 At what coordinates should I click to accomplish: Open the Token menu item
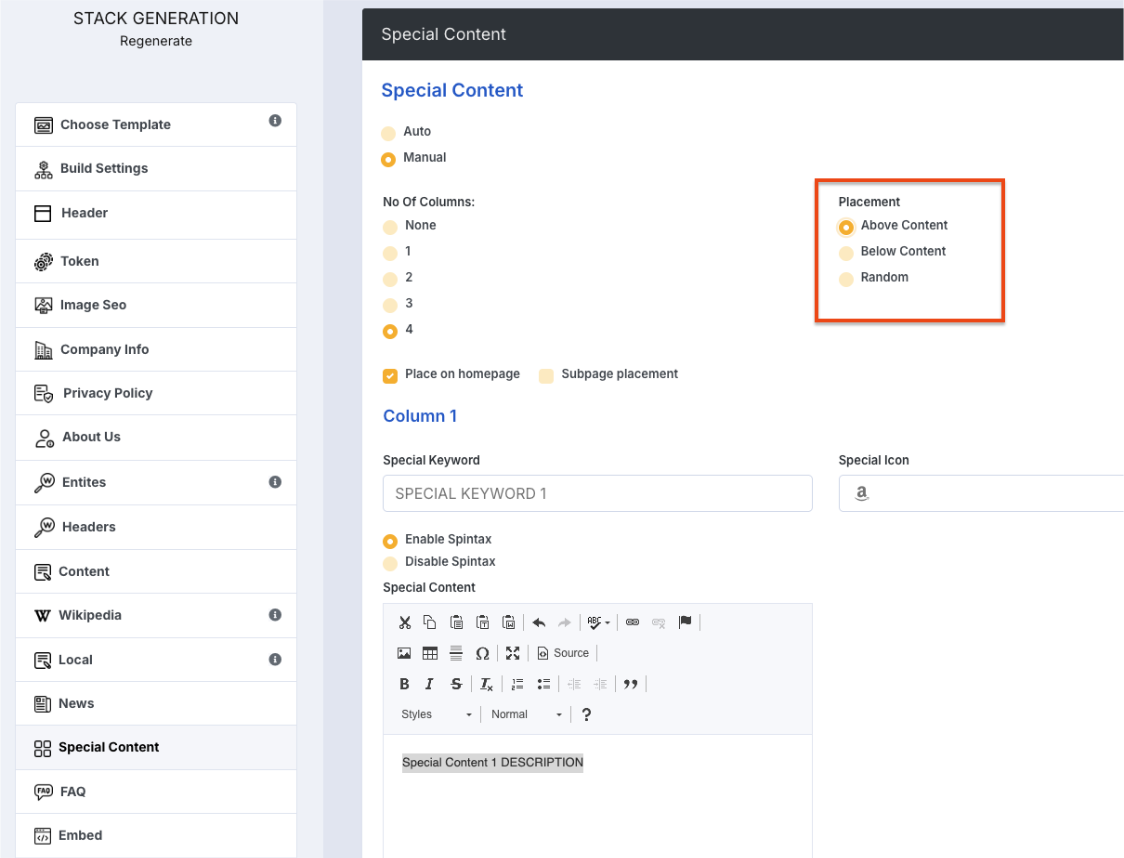click(x=156, y=262)
